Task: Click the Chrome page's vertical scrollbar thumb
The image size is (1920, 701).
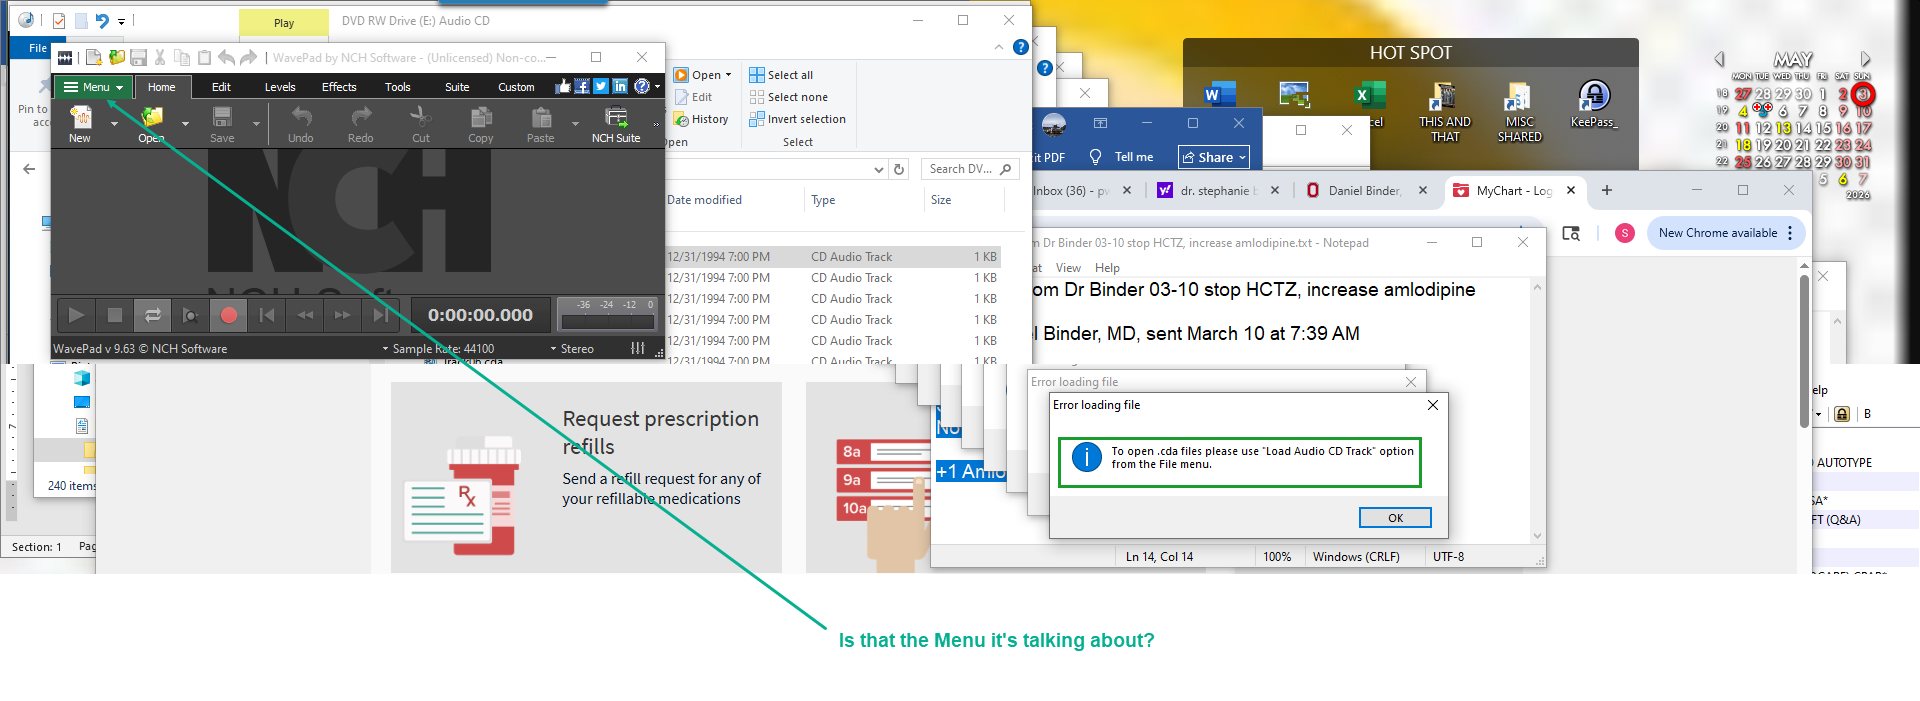Action: coord(1804,350)
